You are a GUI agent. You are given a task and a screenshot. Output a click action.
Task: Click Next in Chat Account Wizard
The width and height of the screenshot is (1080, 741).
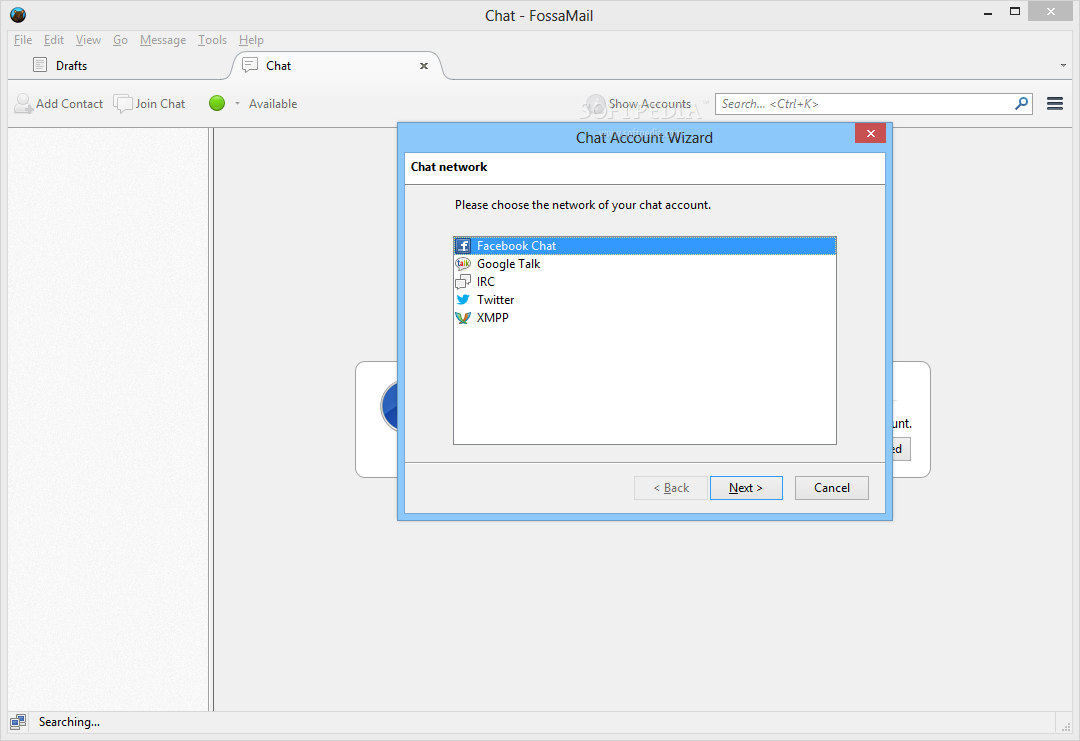point(746,488)
